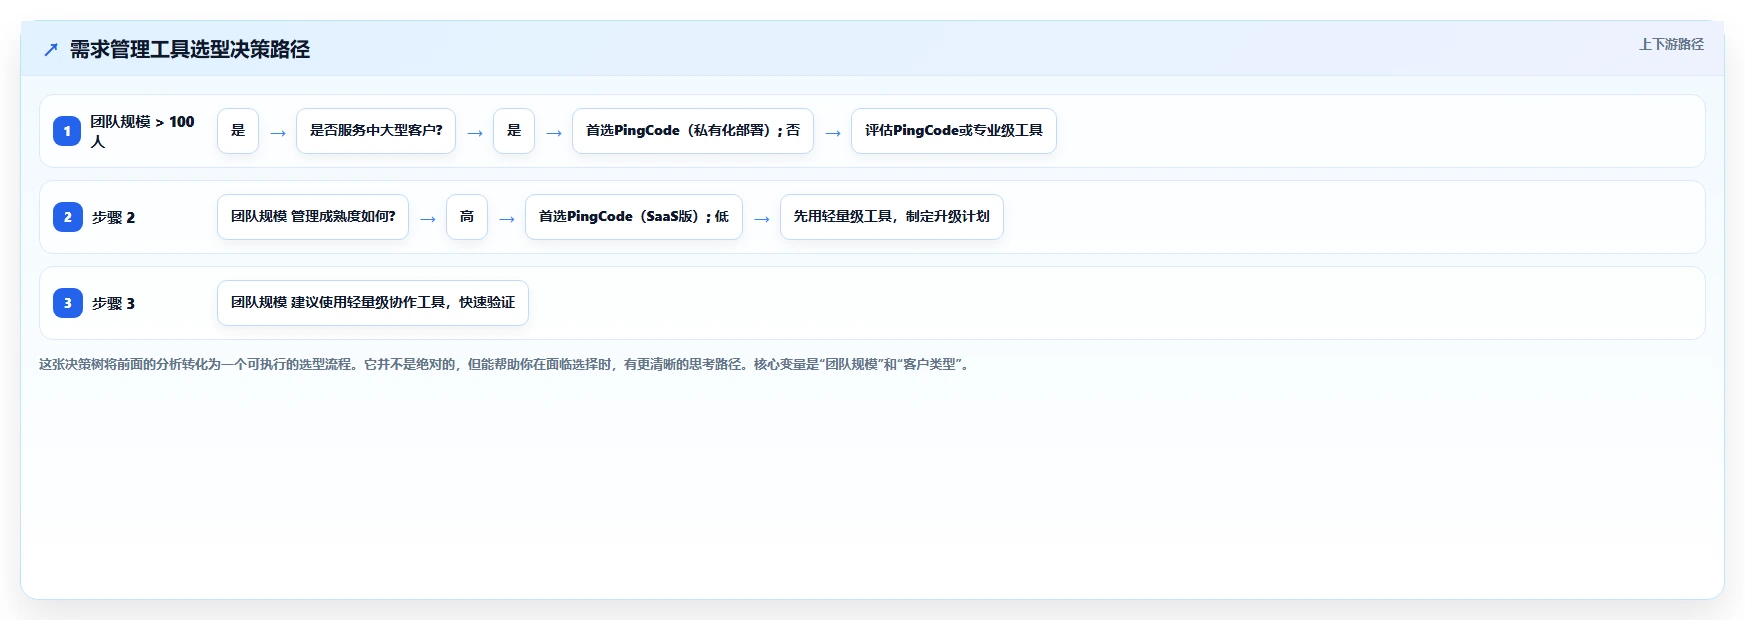Click the 首选PingCode（私有化部署）；否 node
1745x620 pixels.
693,131
